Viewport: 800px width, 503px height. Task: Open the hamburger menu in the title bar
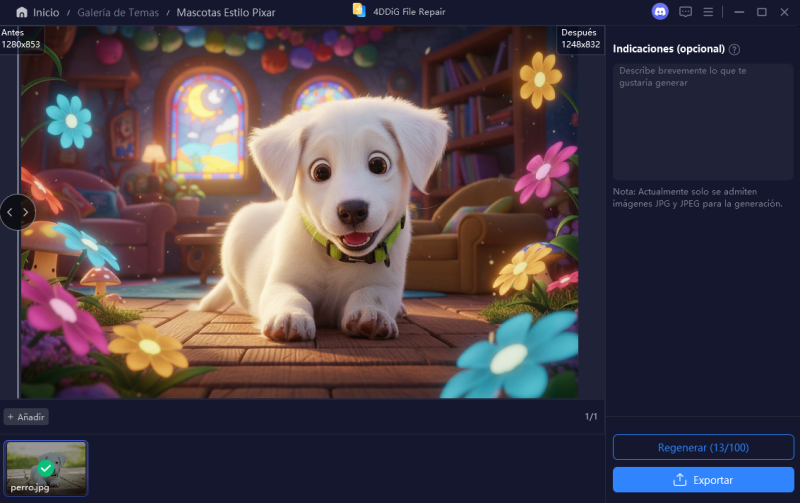click(x=708, y=12)
